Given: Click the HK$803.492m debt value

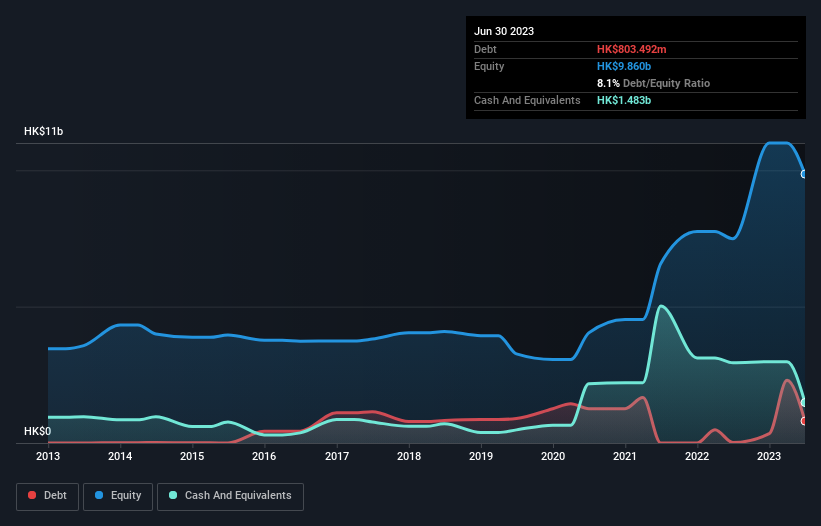Looking at the screenshot, I should tap(631, 49).
